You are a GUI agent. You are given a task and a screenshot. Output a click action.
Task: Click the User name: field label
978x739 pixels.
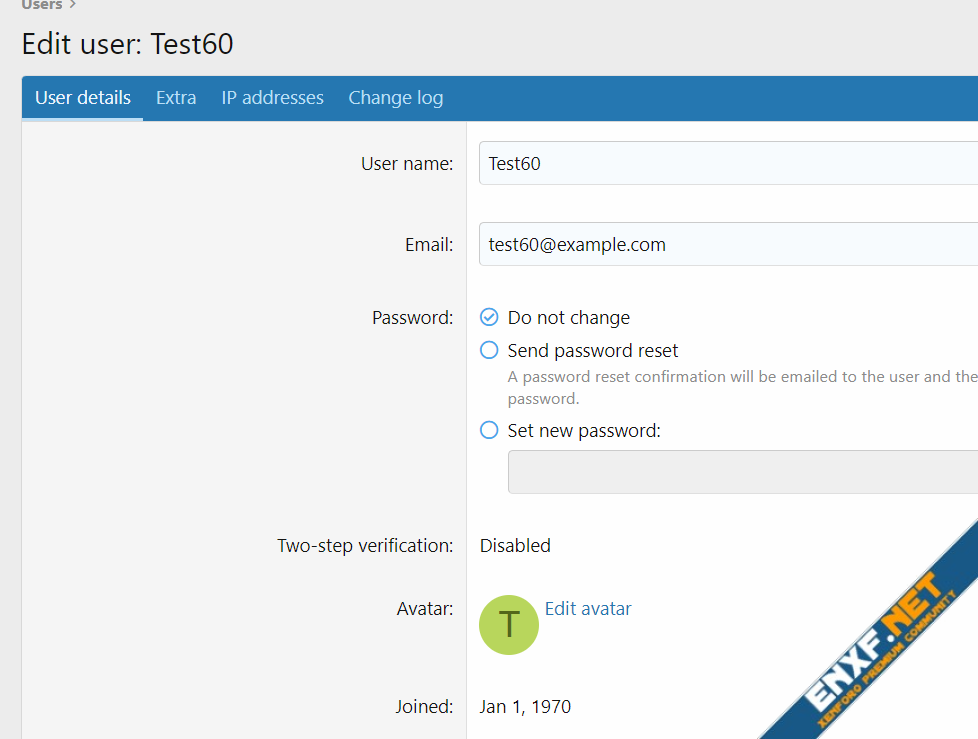click(406, 164)
